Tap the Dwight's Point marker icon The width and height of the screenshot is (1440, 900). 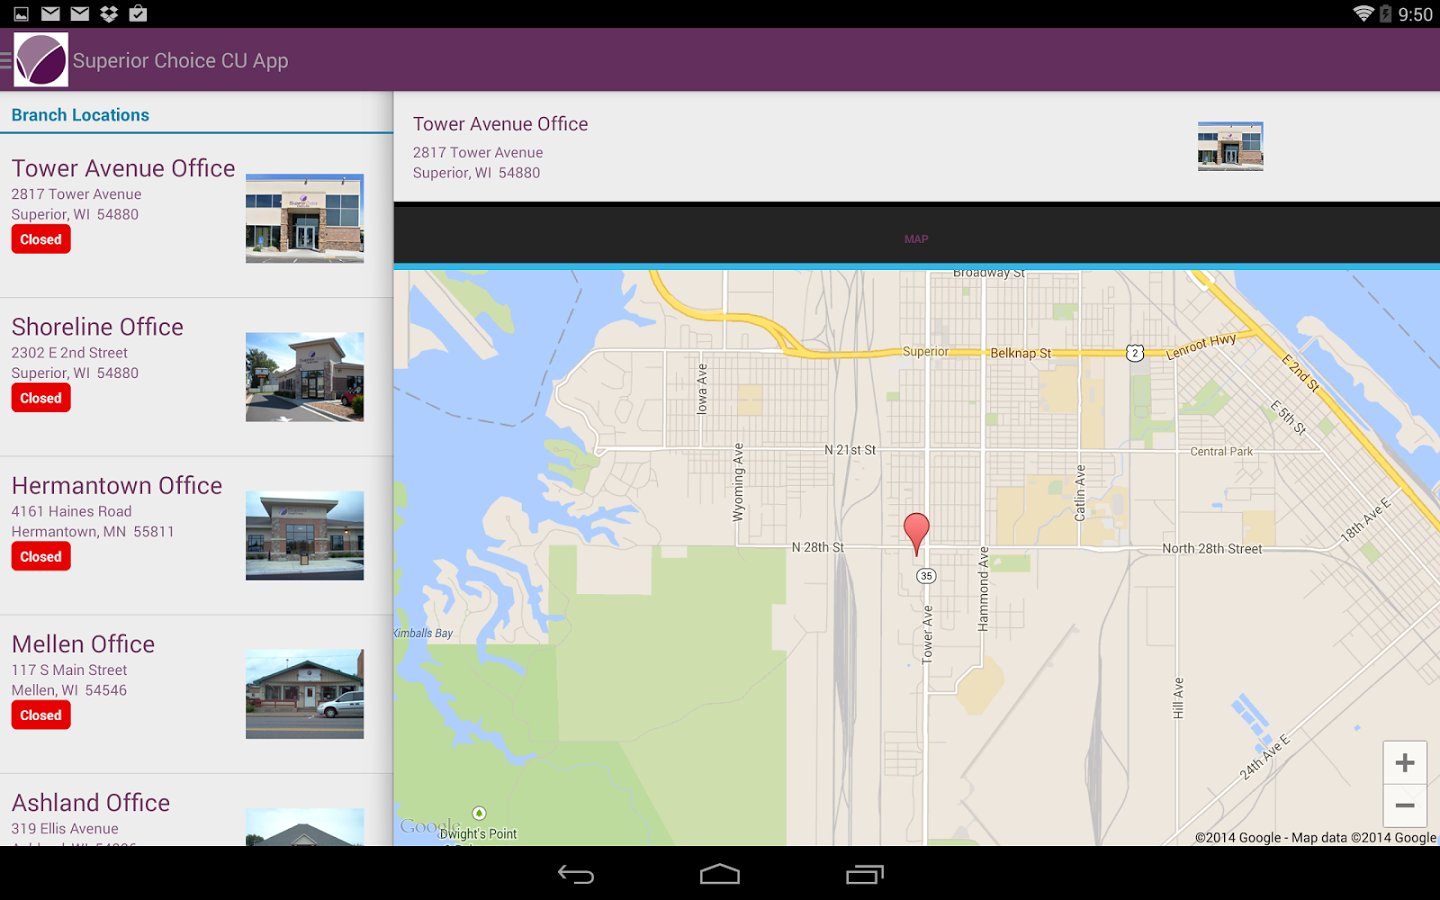coord(479,813)
